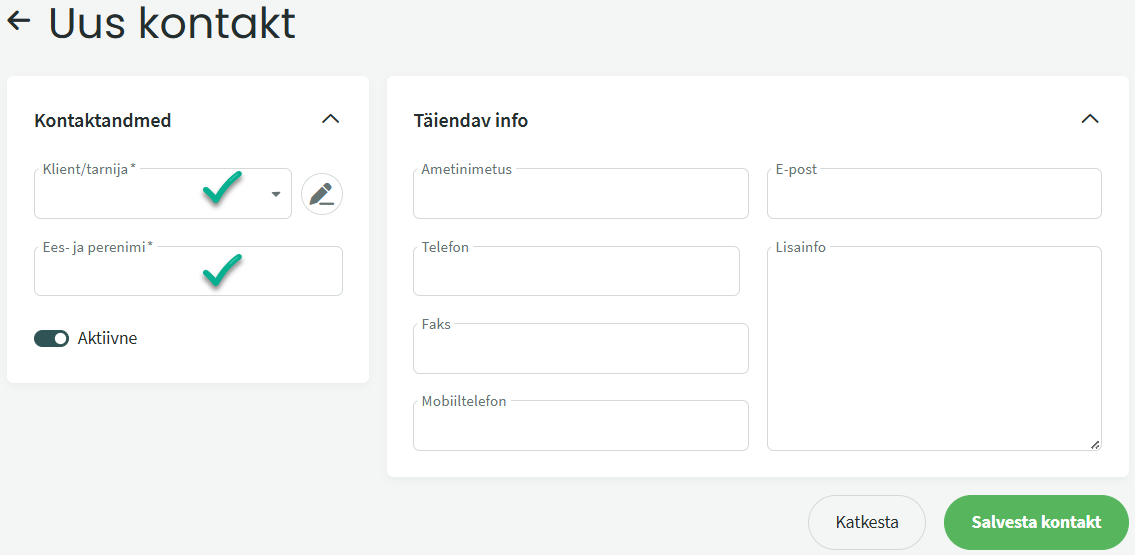Click the Telefon text box

point(576,273)
